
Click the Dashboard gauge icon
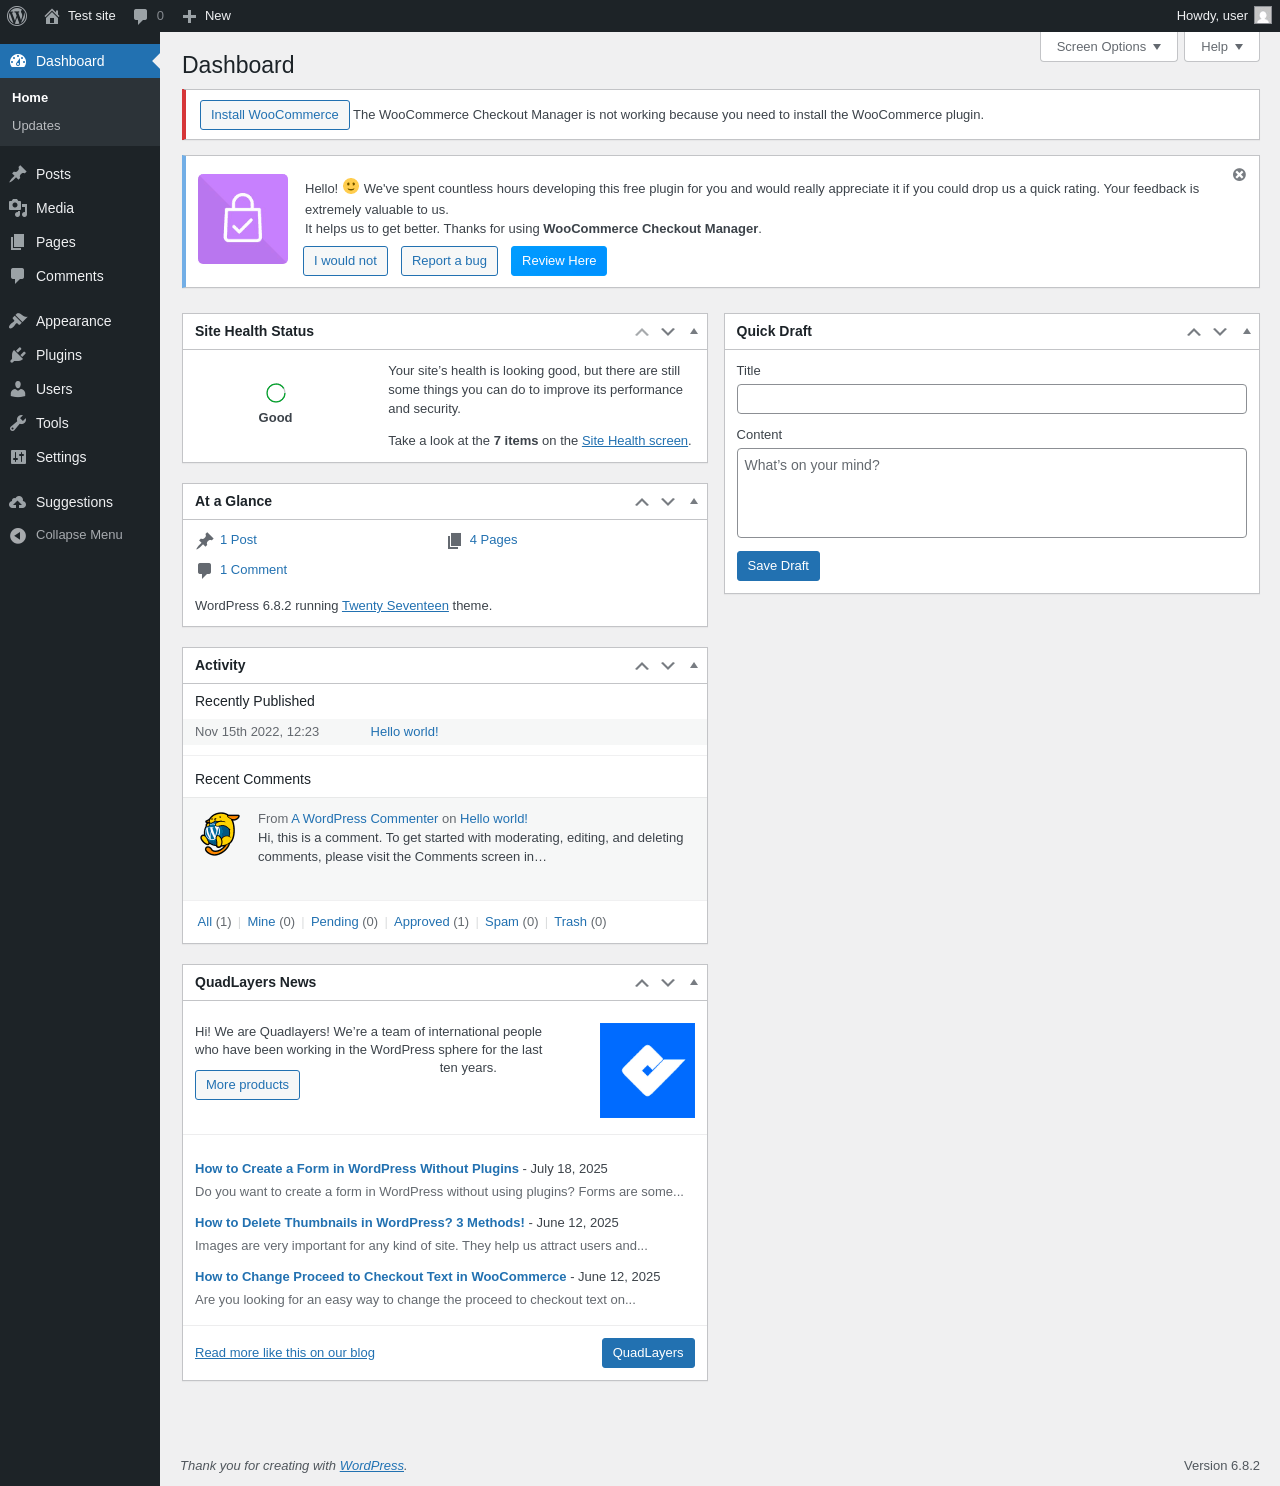[18, 61]
